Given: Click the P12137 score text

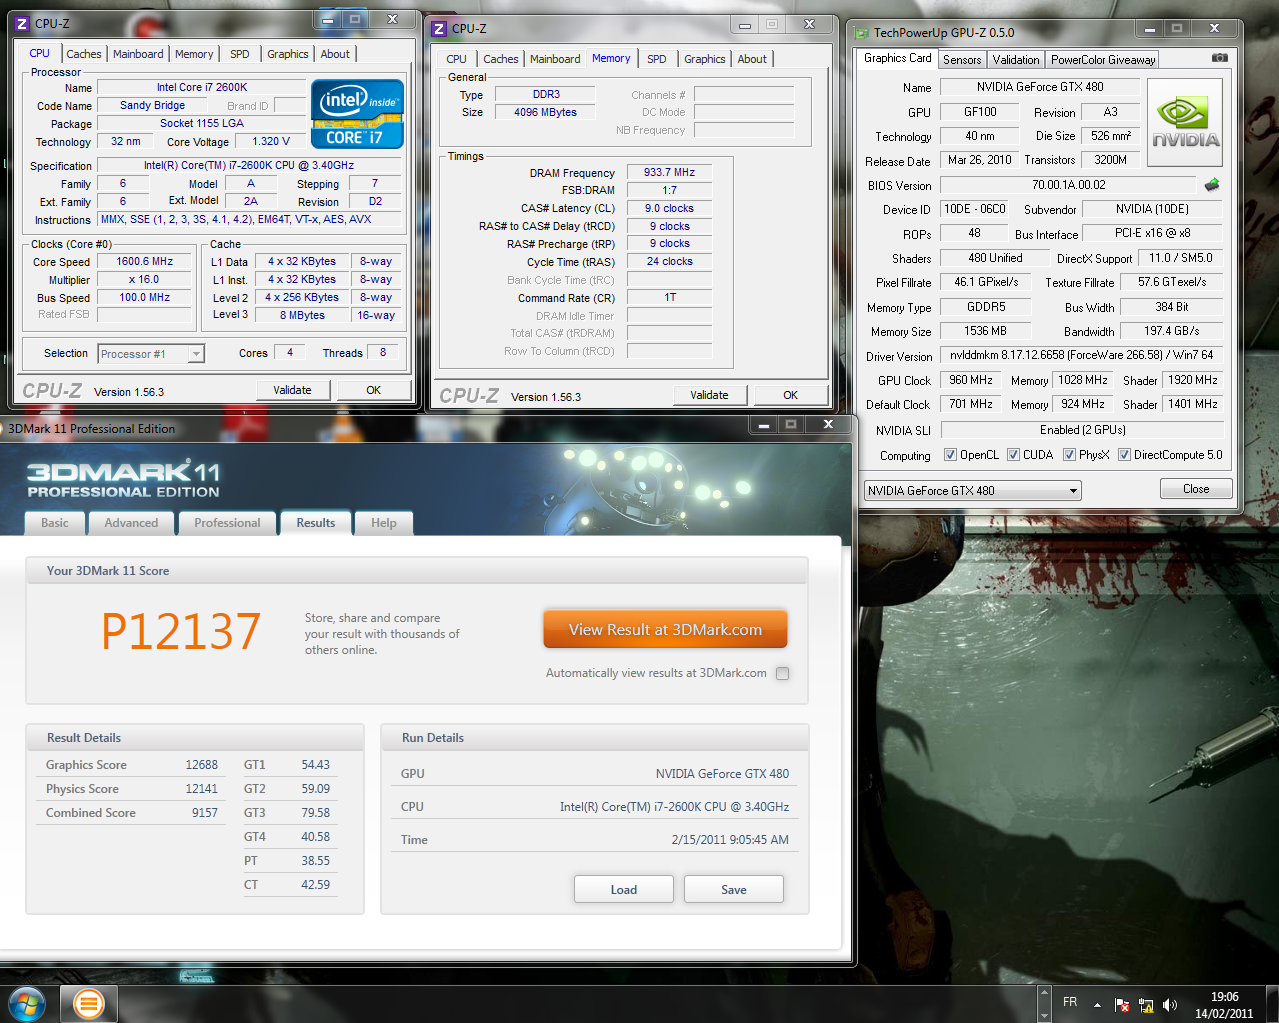Looking at the screenshot, I should coord(180,631).
